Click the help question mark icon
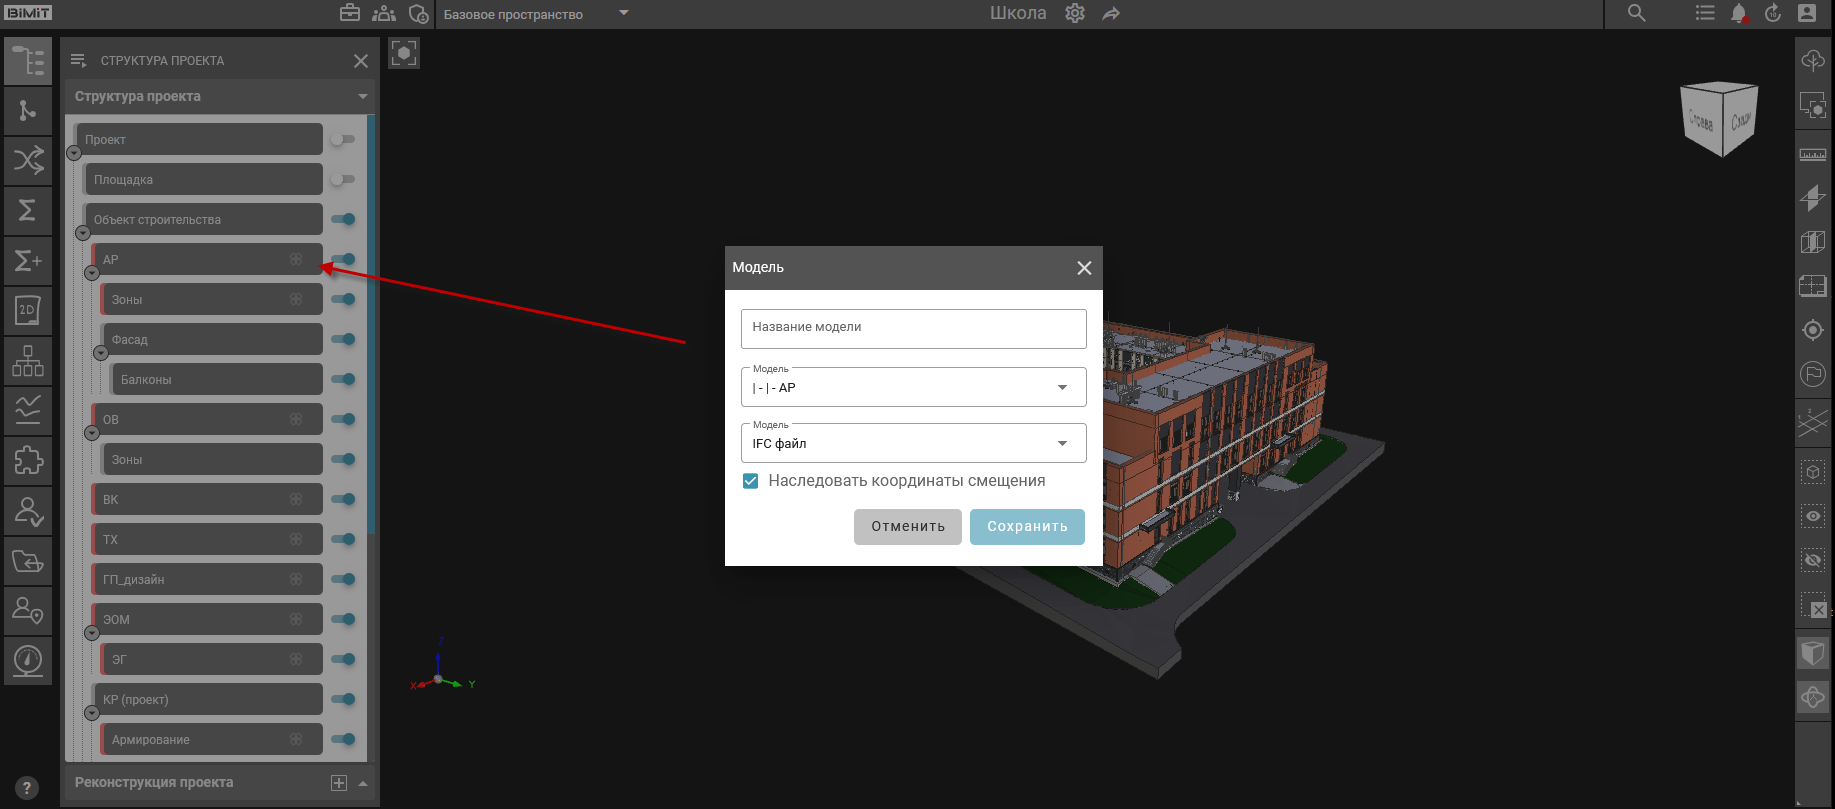Image resolution: width=1835 pixels, height=809 pixels. tap(27, 788)
